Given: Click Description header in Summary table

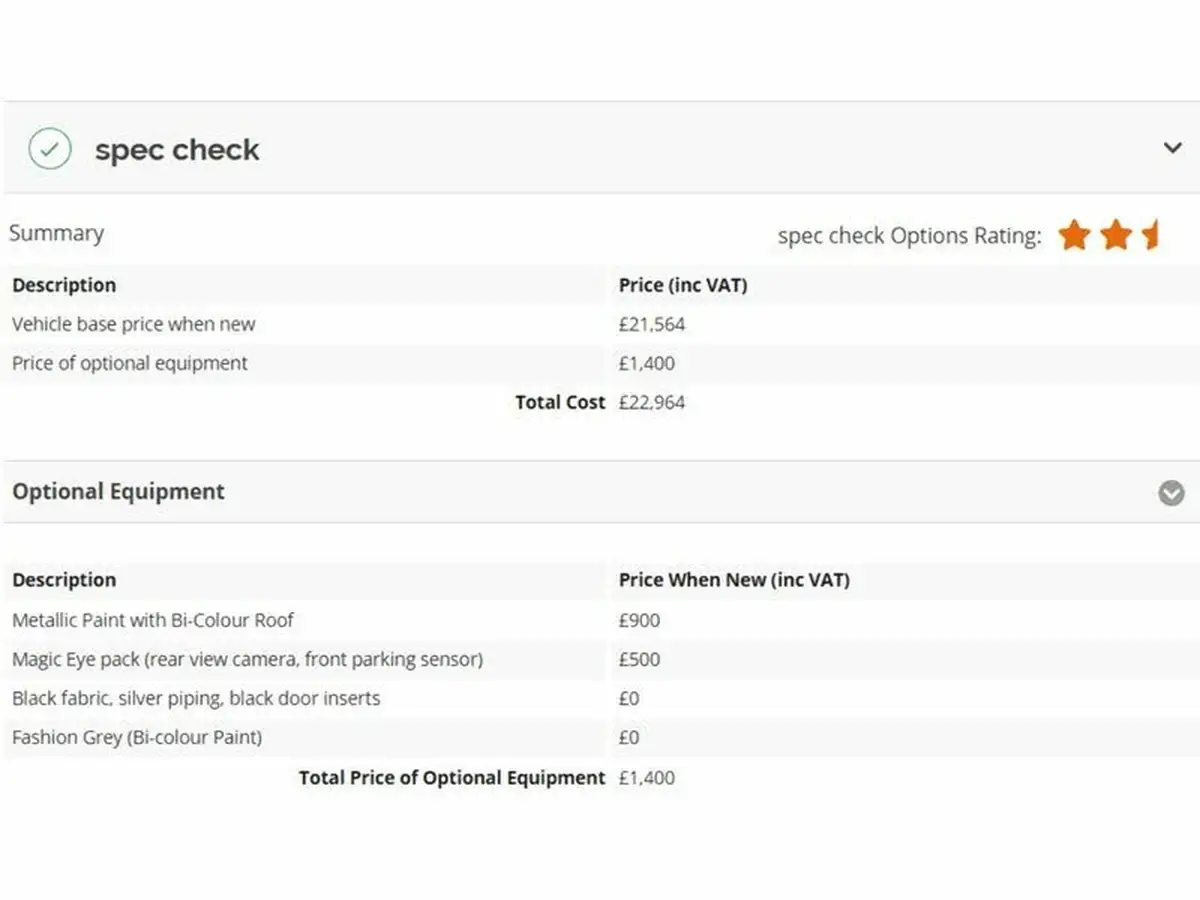Looking at the screenshot, I should [x=64, y=285].
